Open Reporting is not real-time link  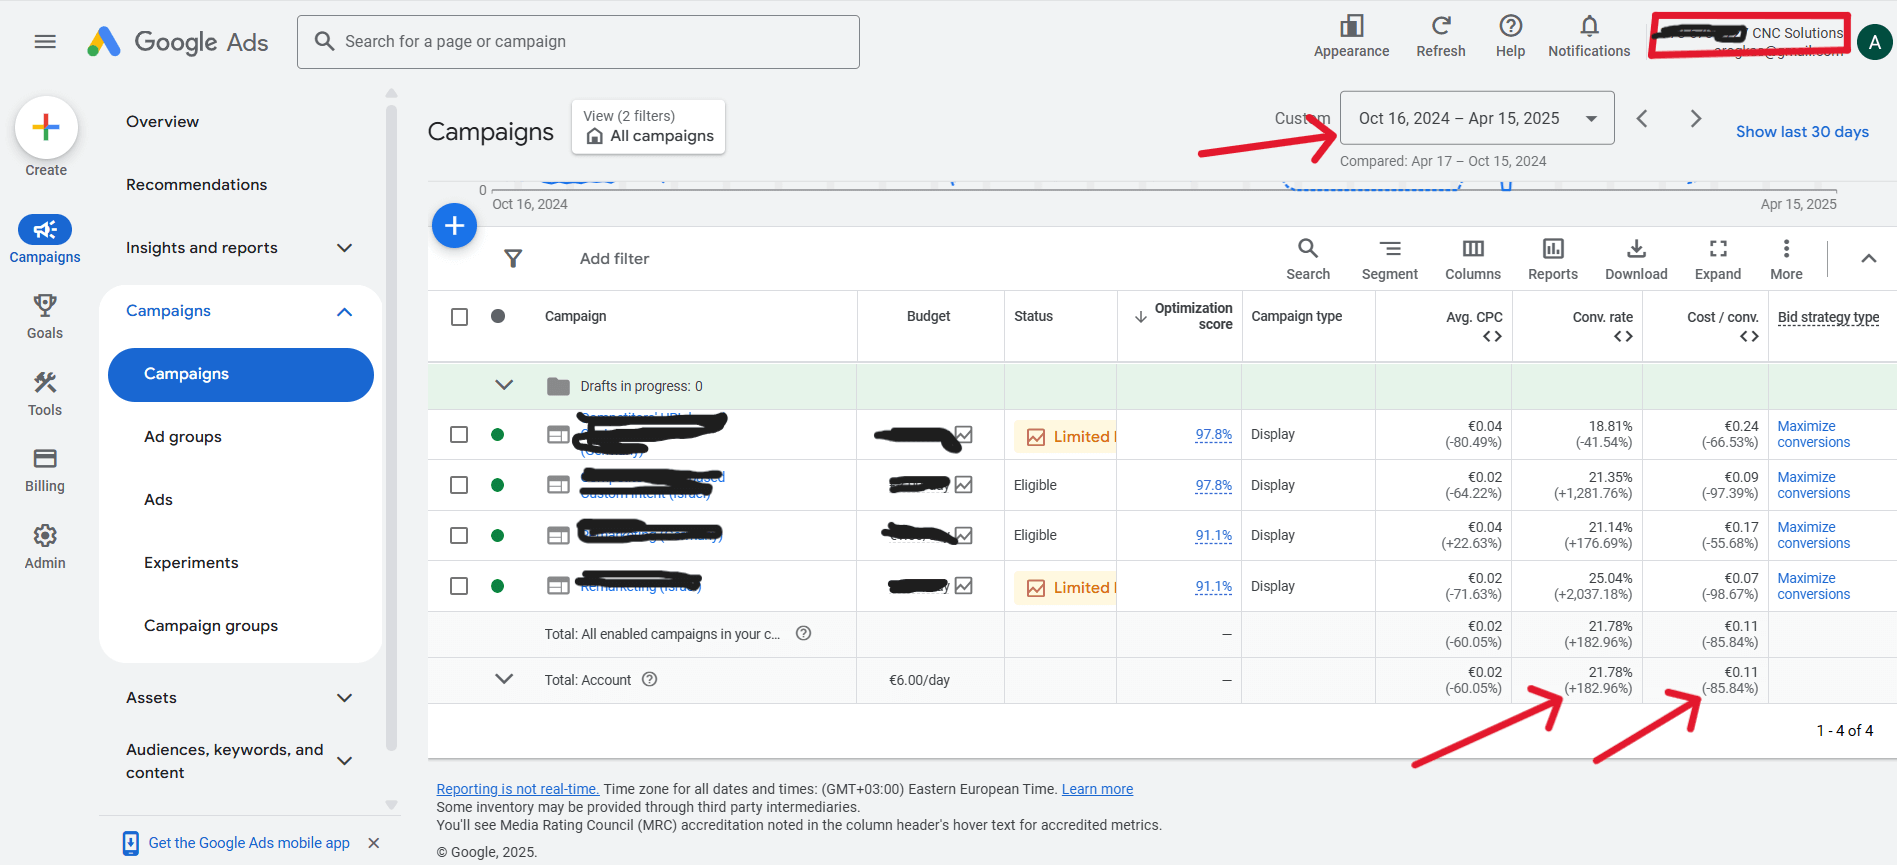(x=517, y=789)
